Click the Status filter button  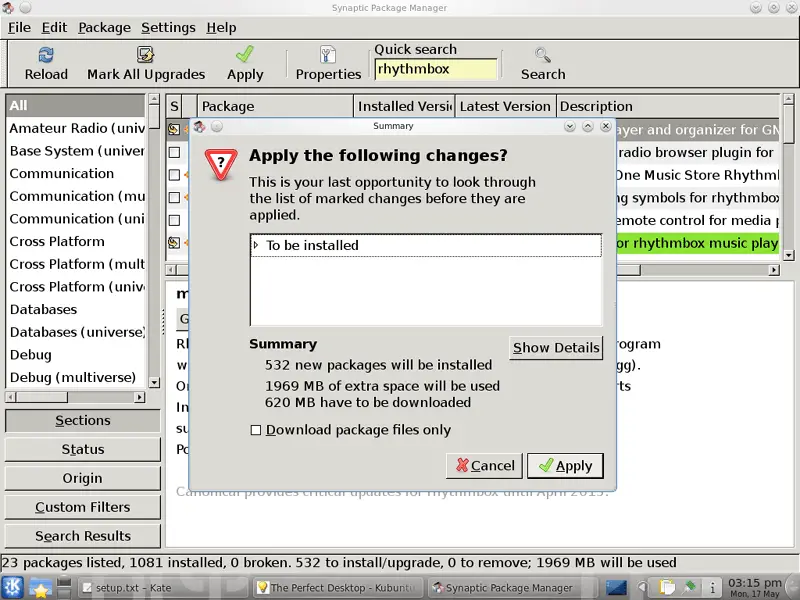click(83, 449)
